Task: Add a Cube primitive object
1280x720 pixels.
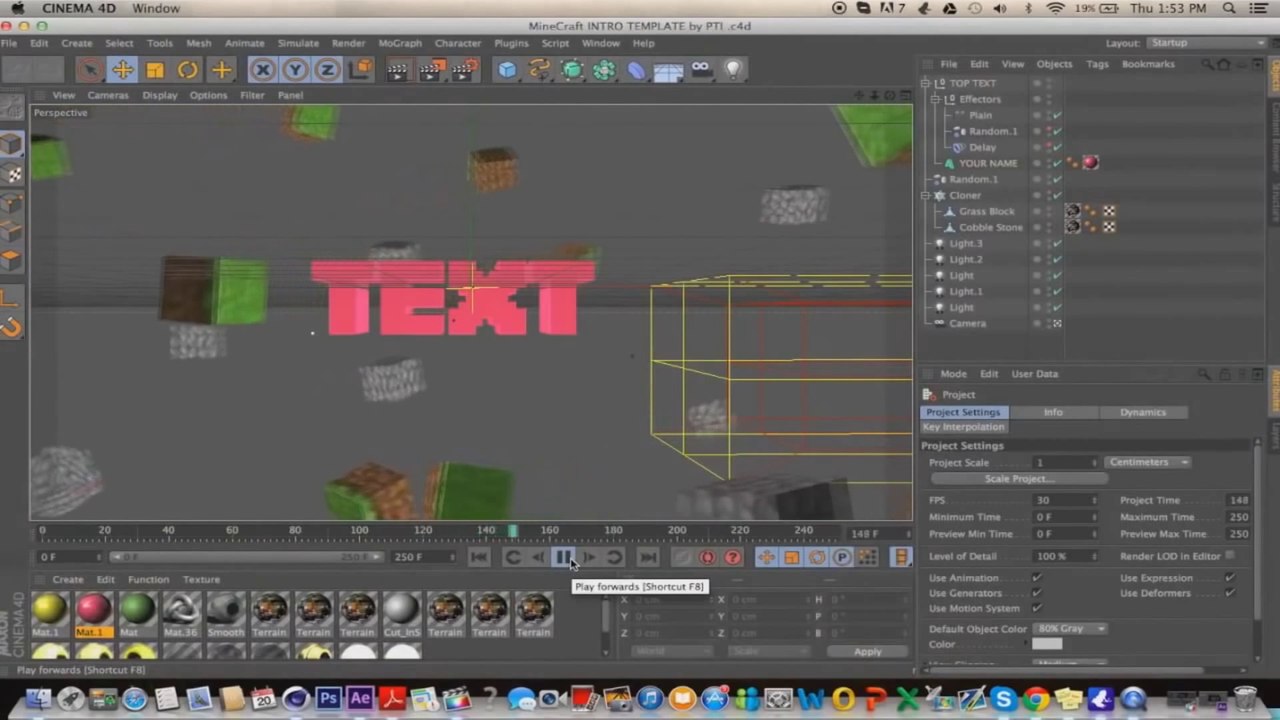Action: coord(507,70)
